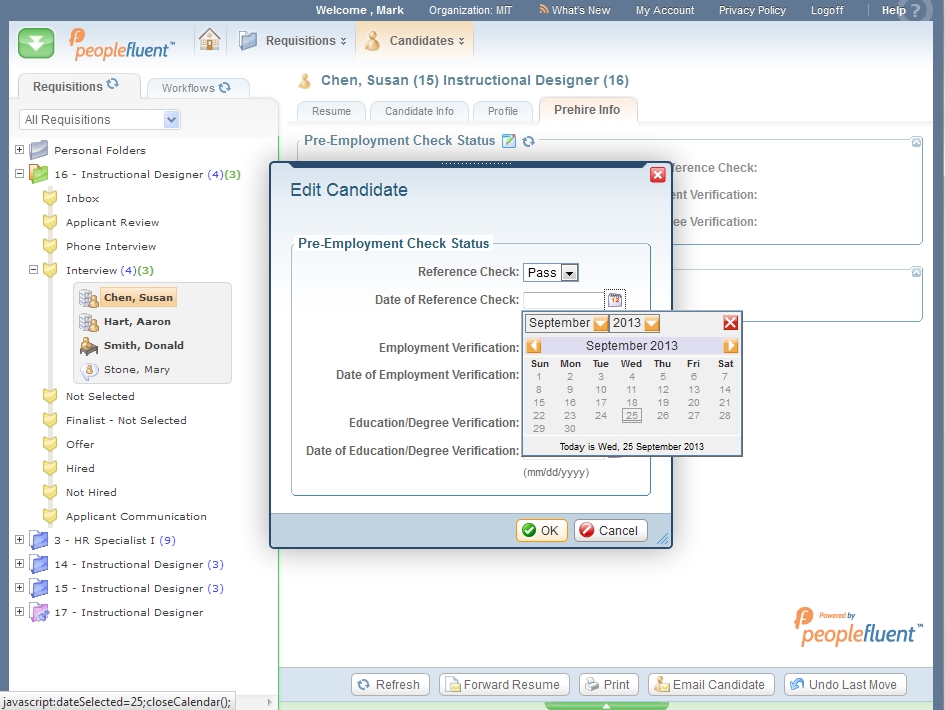
Task: Refresh the Pre-Employment Check Status section
Action: click(528, 141)
